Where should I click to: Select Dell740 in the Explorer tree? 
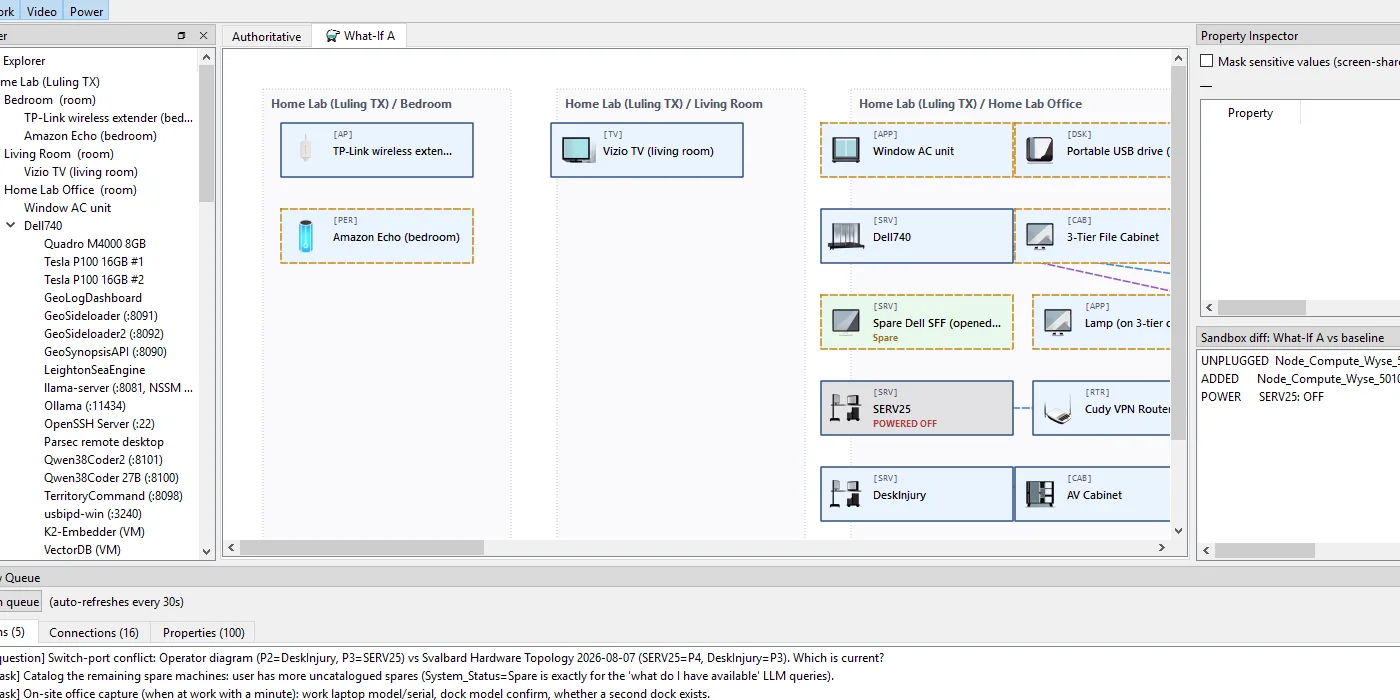[x=43, y=226]
